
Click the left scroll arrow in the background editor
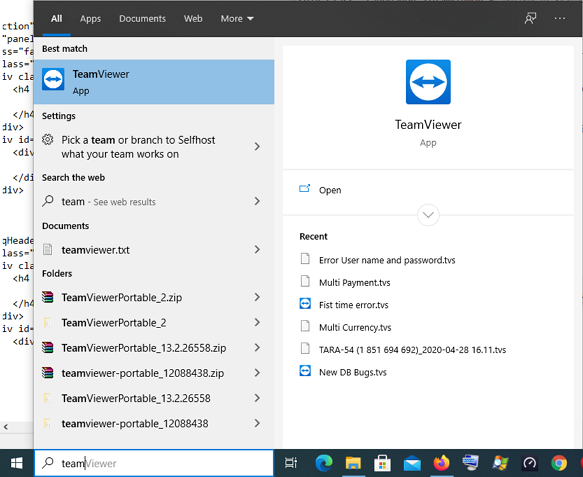tap(6, 427)
